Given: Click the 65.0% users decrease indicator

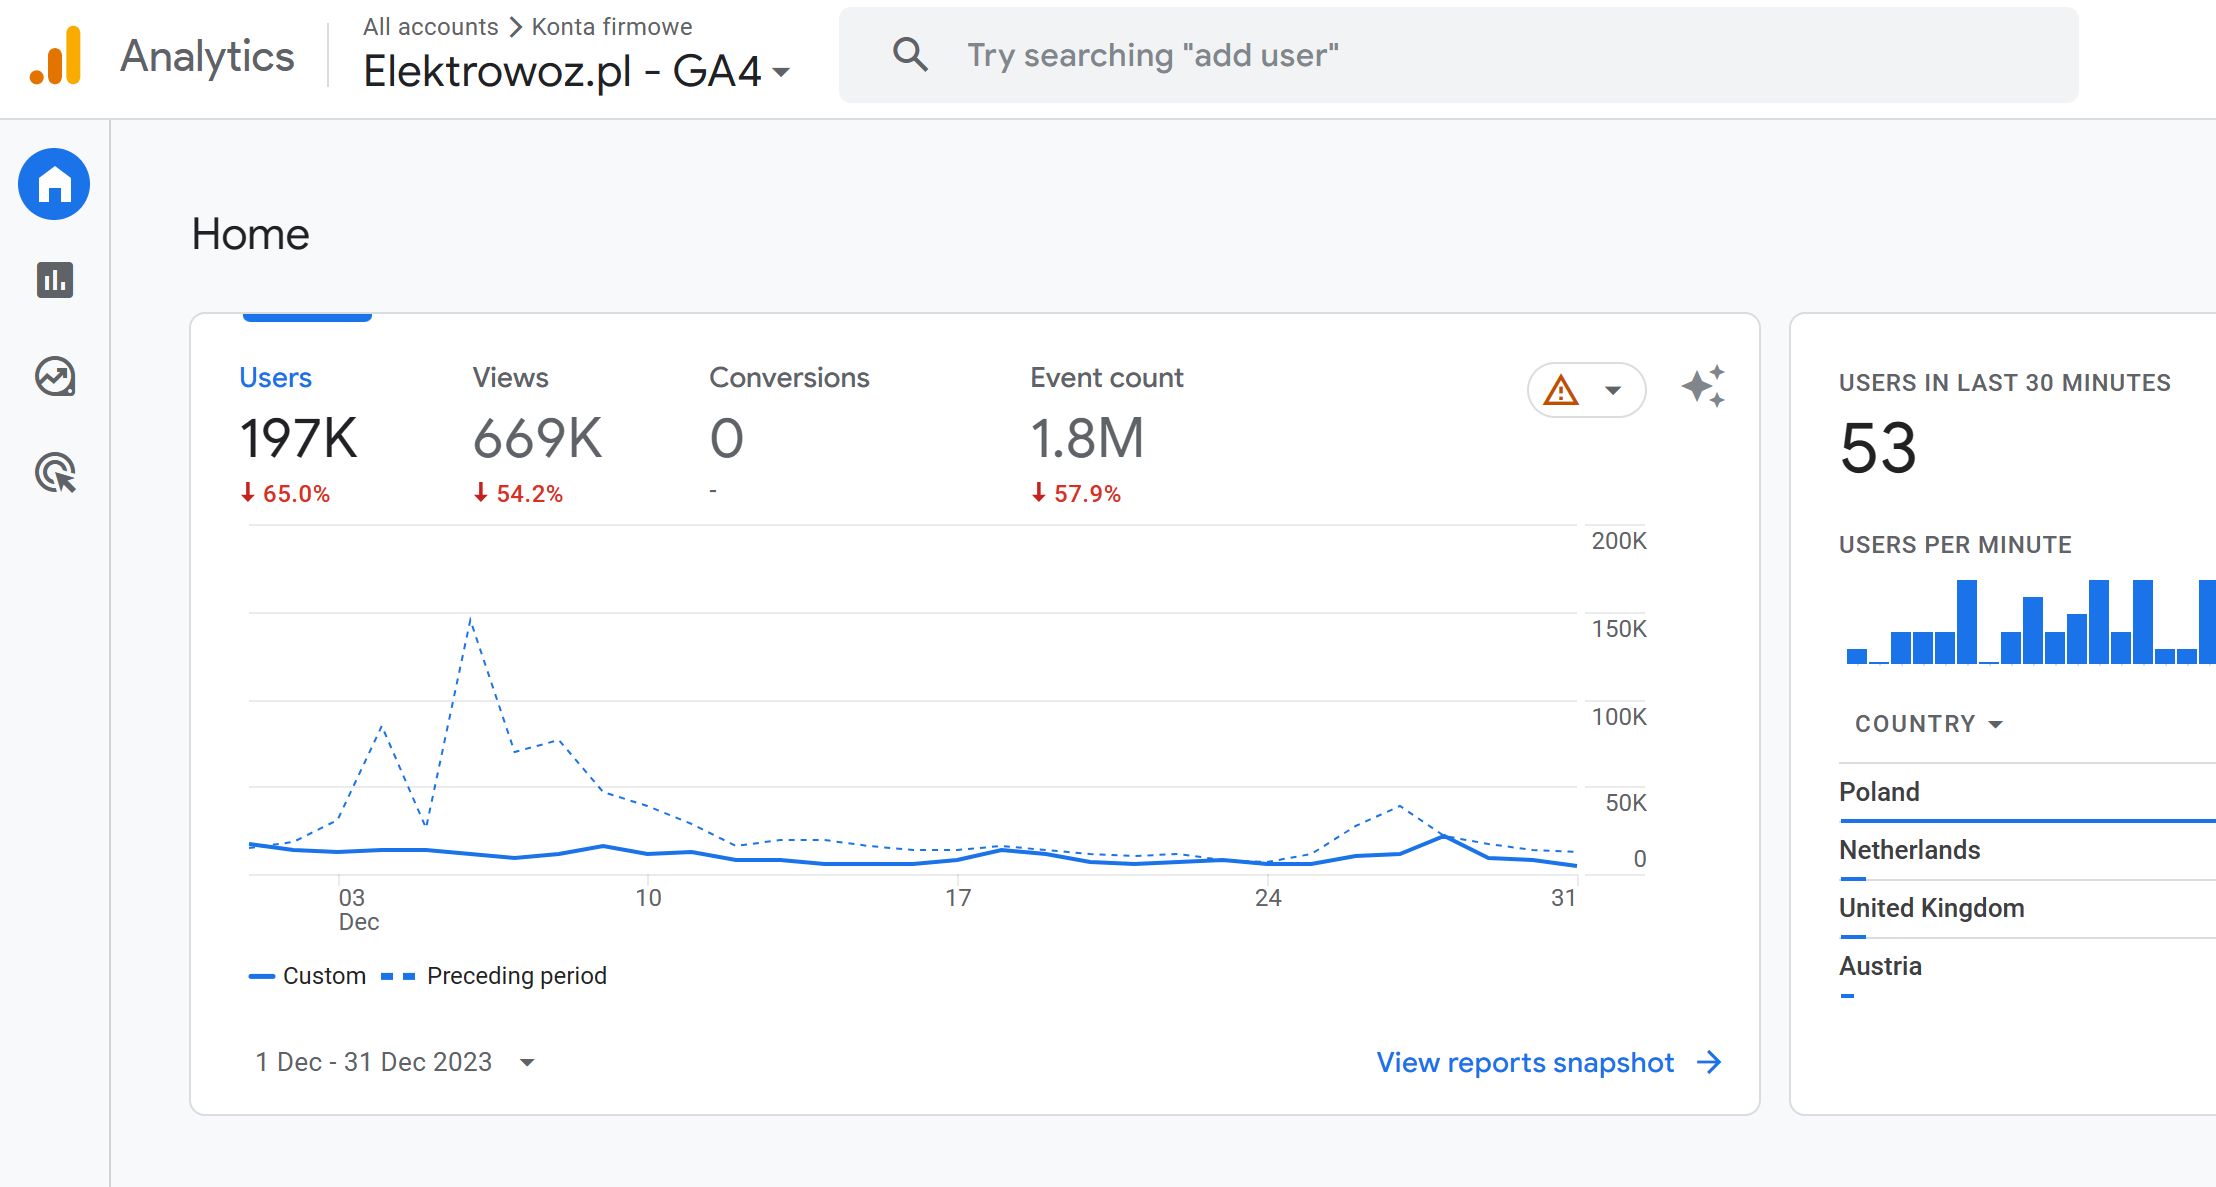Looking at the screenshot, I should click(285, 493).
